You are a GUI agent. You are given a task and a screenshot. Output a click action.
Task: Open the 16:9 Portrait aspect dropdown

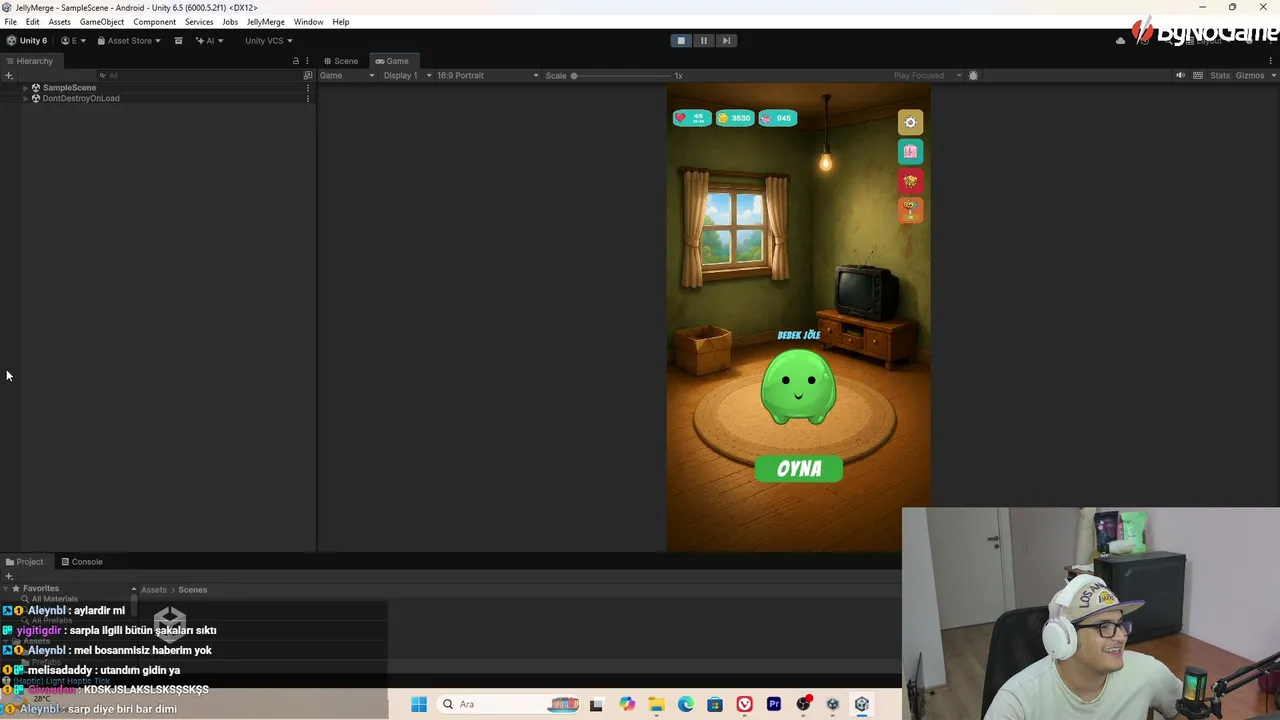488,76
